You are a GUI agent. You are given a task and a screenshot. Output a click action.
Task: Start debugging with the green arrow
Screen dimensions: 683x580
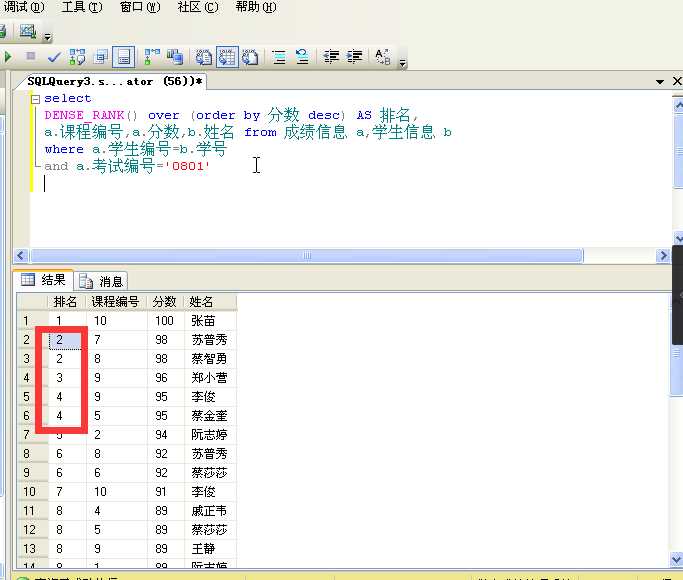point(7,57)
